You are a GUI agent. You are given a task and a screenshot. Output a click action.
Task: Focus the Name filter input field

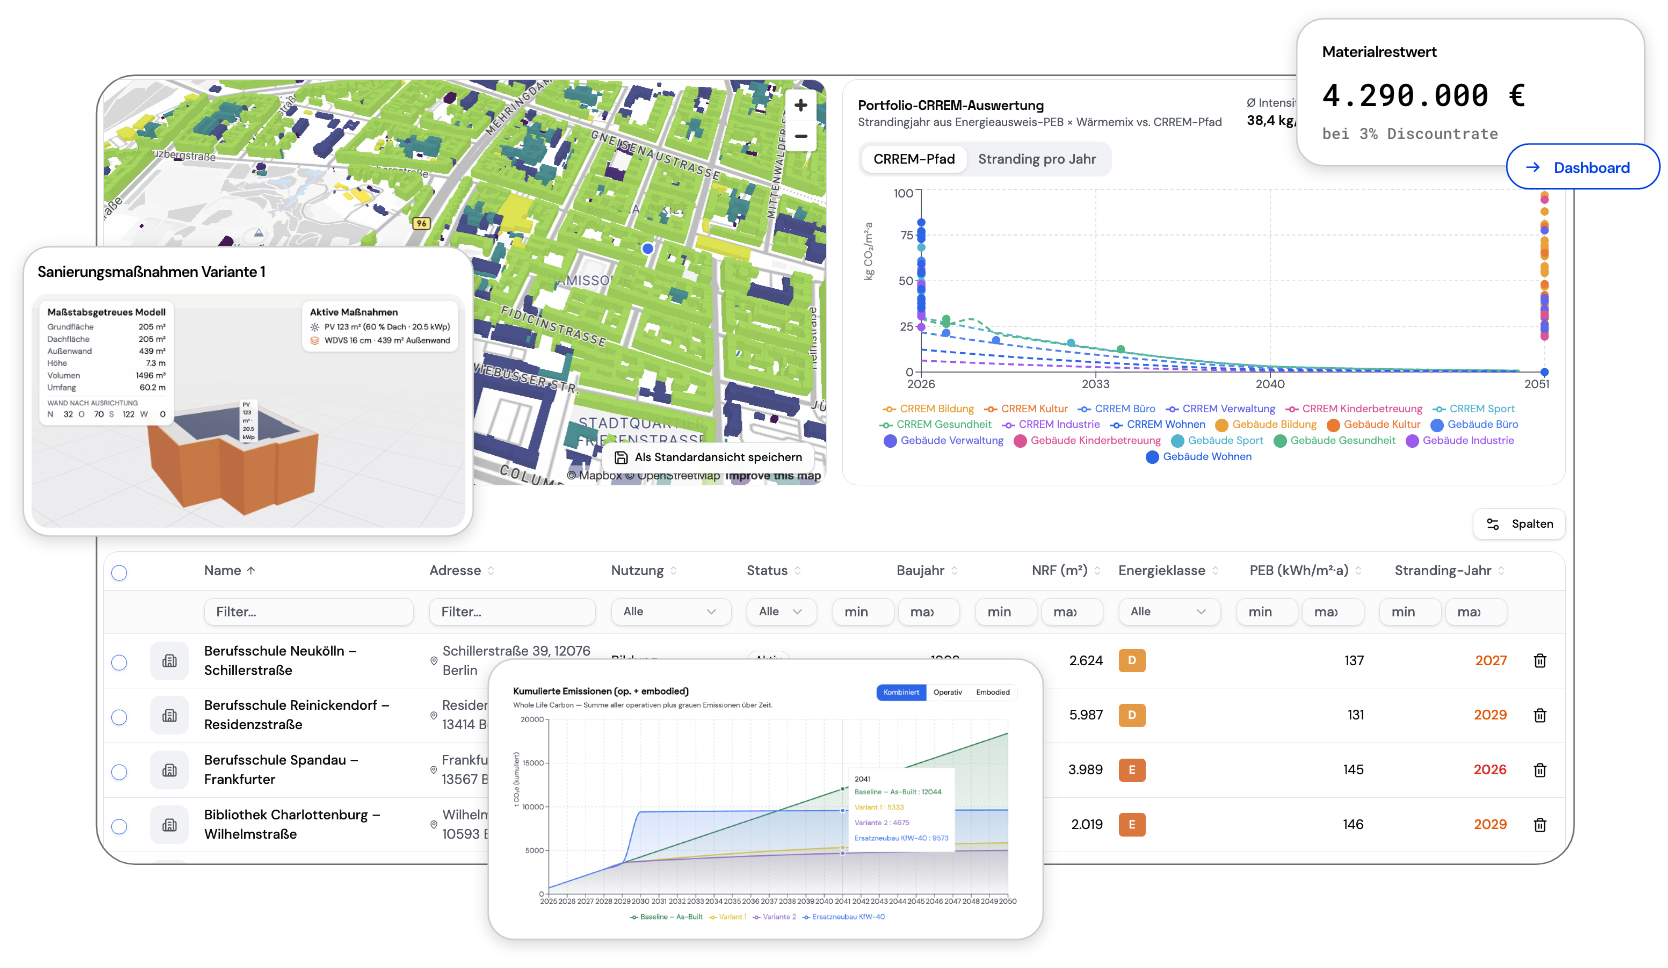pyautogui.click(x=308, y=612)
